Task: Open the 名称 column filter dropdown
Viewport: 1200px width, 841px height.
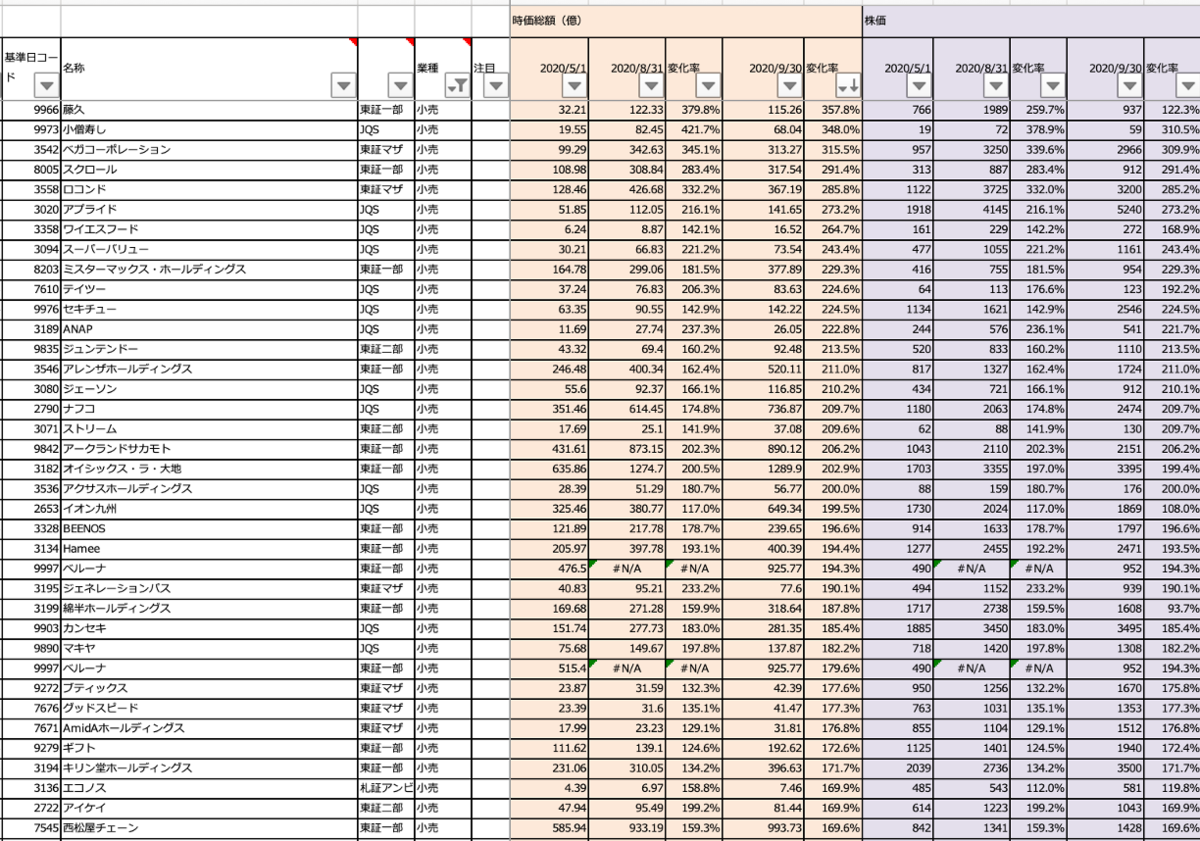Action: click(343, 86)
